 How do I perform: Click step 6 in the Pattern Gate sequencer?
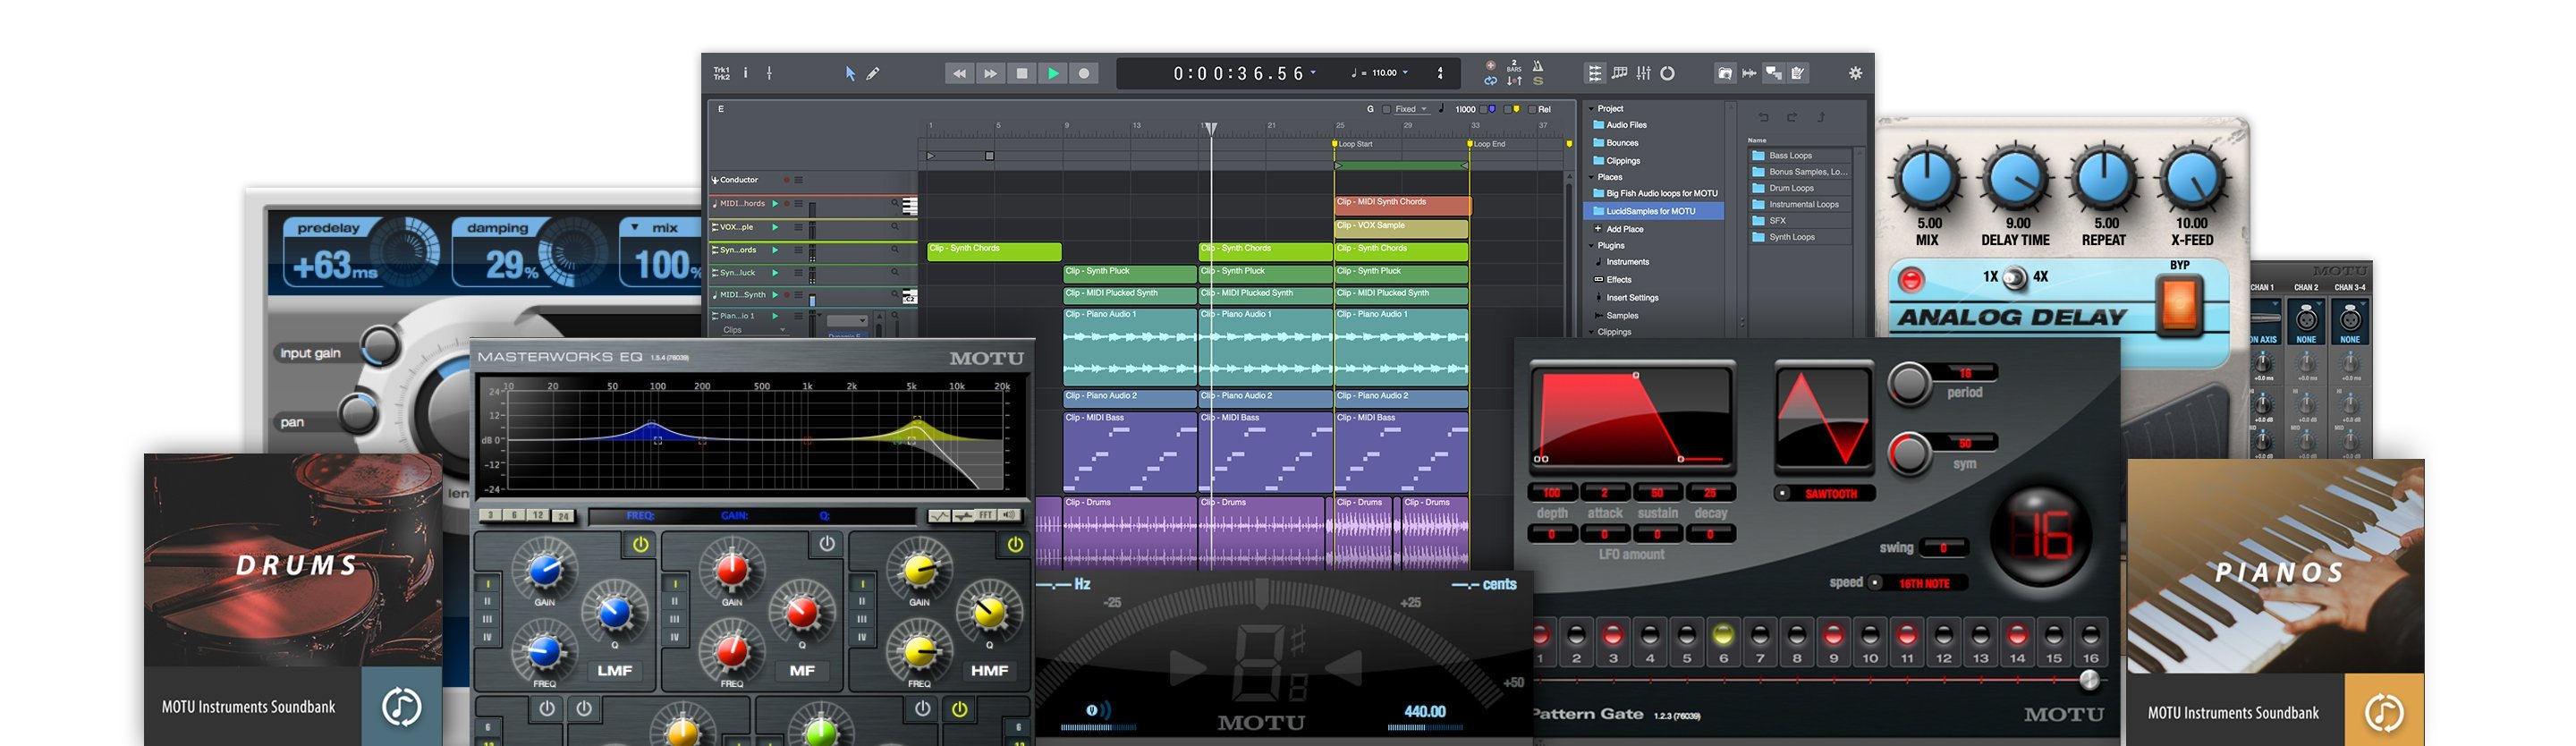click(1723, 634)
